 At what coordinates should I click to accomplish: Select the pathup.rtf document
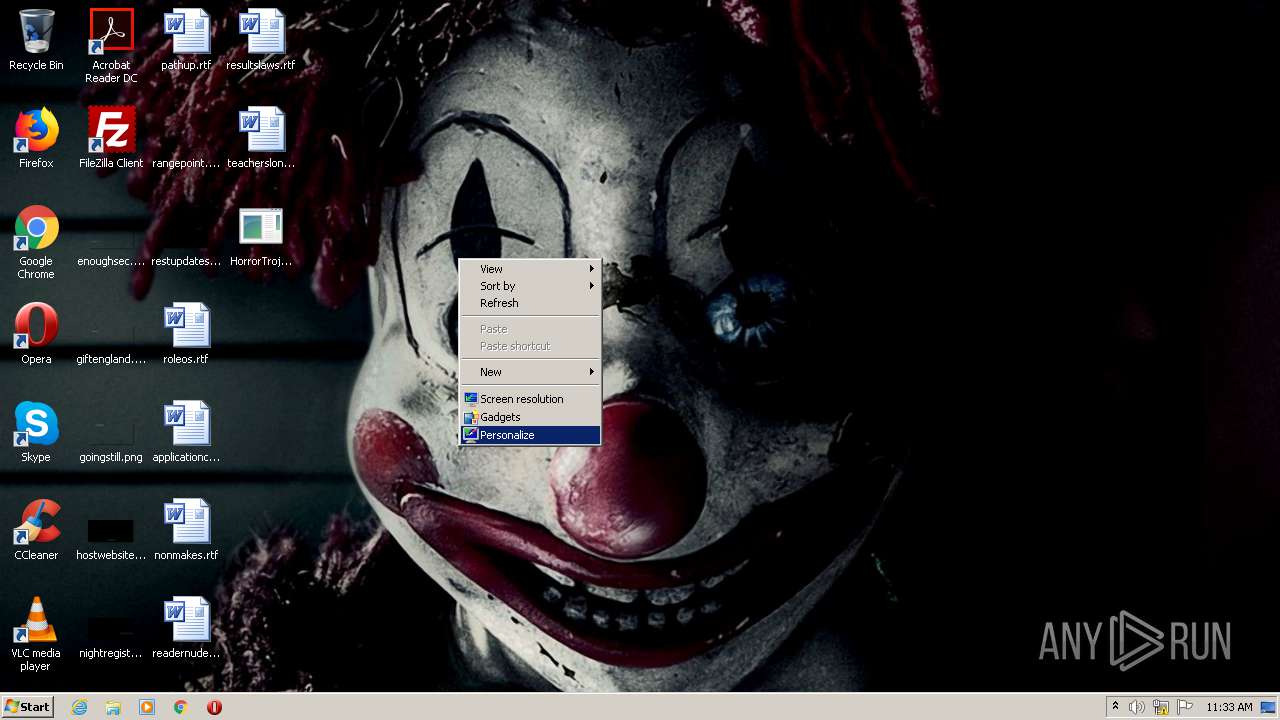186,40
